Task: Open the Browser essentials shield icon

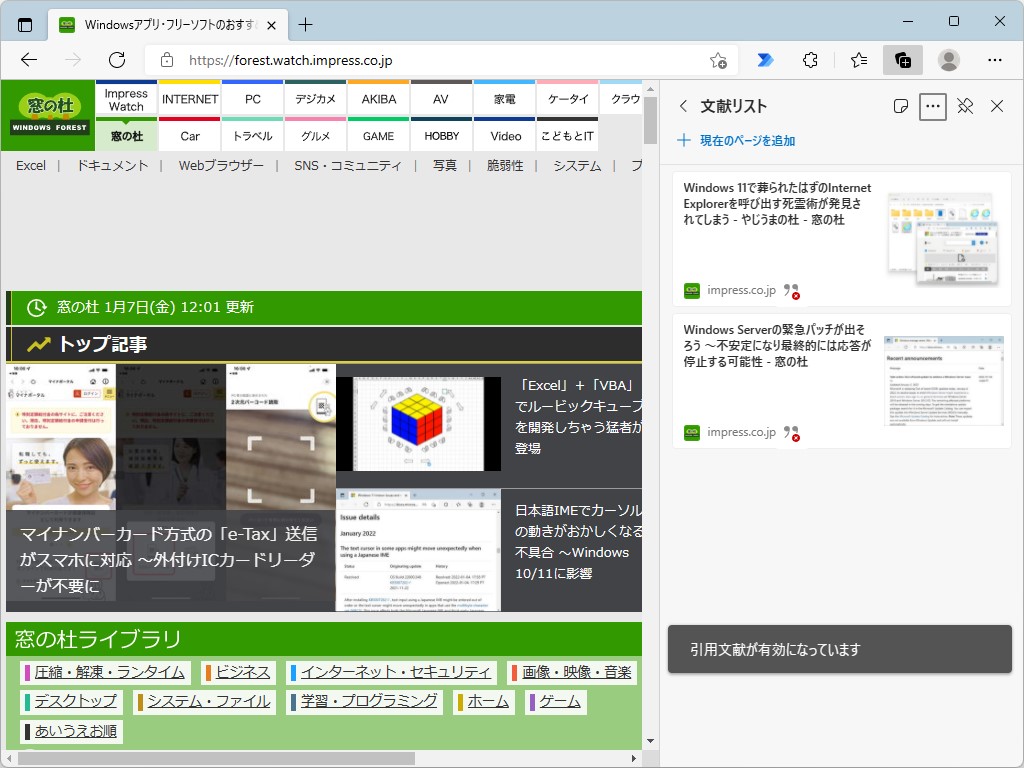Action: pos(810,60)
